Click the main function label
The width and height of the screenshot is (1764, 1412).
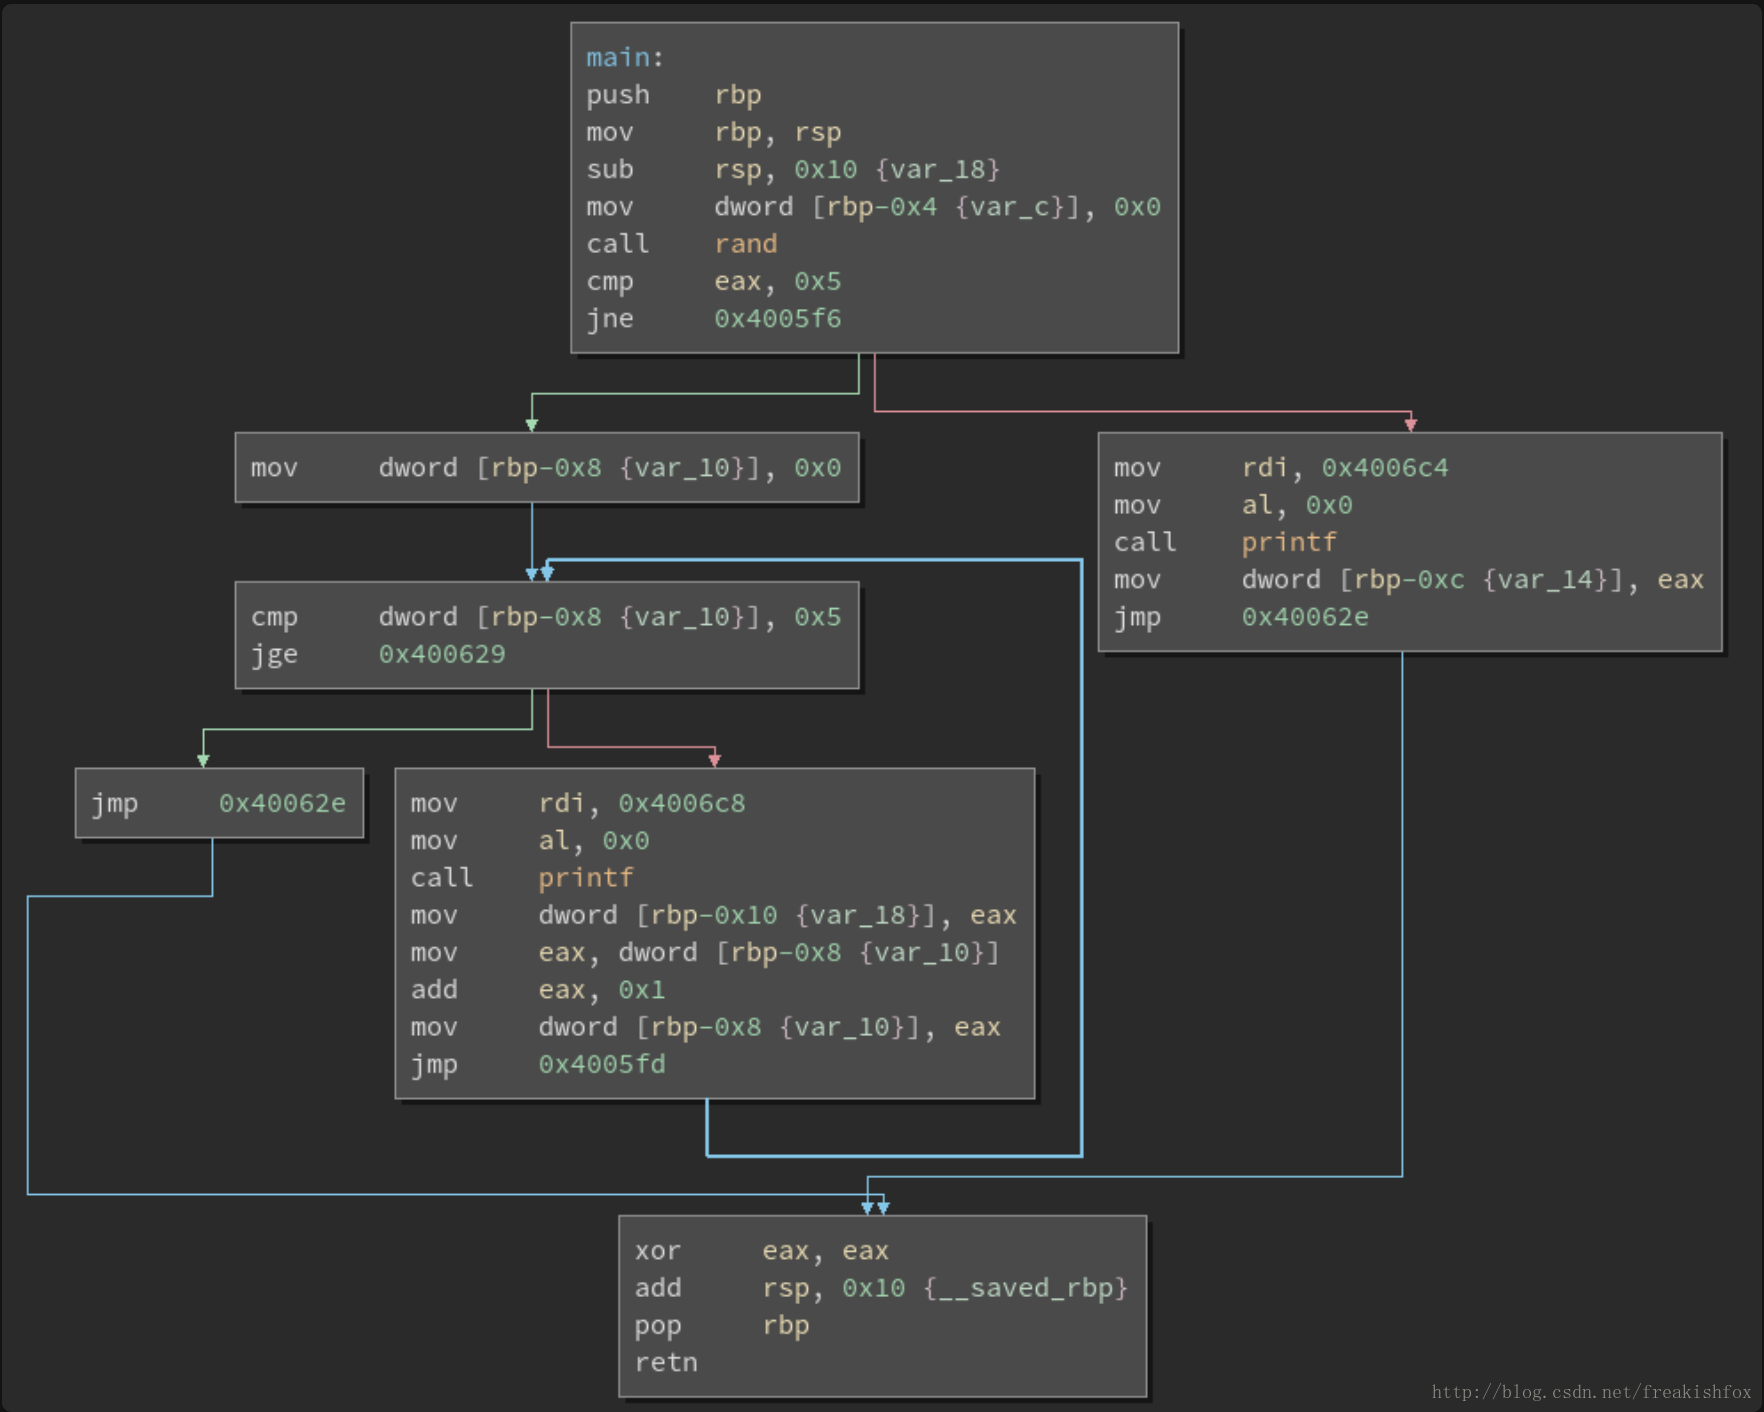pyautogui.click(x=619, y=58)
